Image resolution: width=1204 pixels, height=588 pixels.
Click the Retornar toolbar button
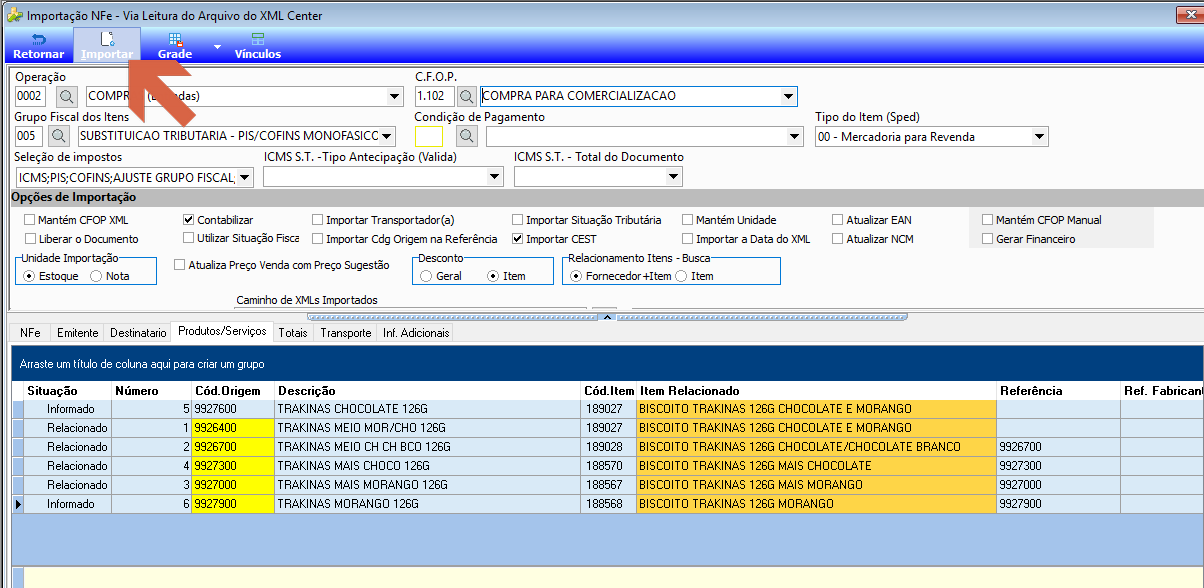38,46
